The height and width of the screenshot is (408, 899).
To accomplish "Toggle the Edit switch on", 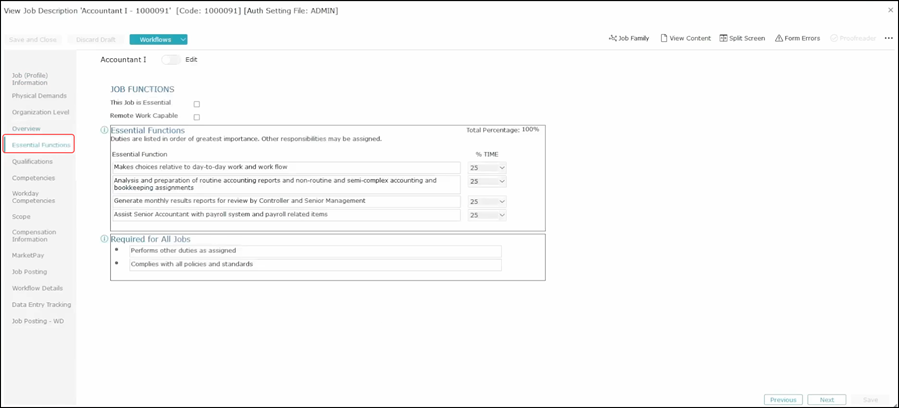I will (171, 60).
